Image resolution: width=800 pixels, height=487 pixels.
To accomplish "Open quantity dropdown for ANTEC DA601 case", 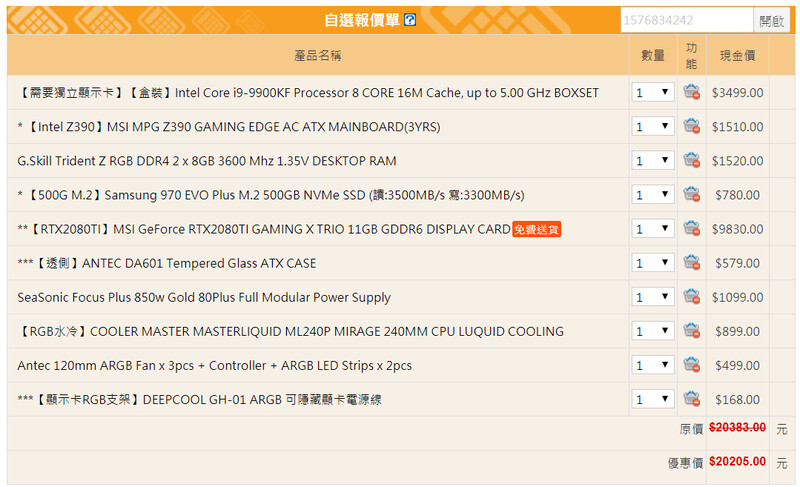I will click(653, 263).
